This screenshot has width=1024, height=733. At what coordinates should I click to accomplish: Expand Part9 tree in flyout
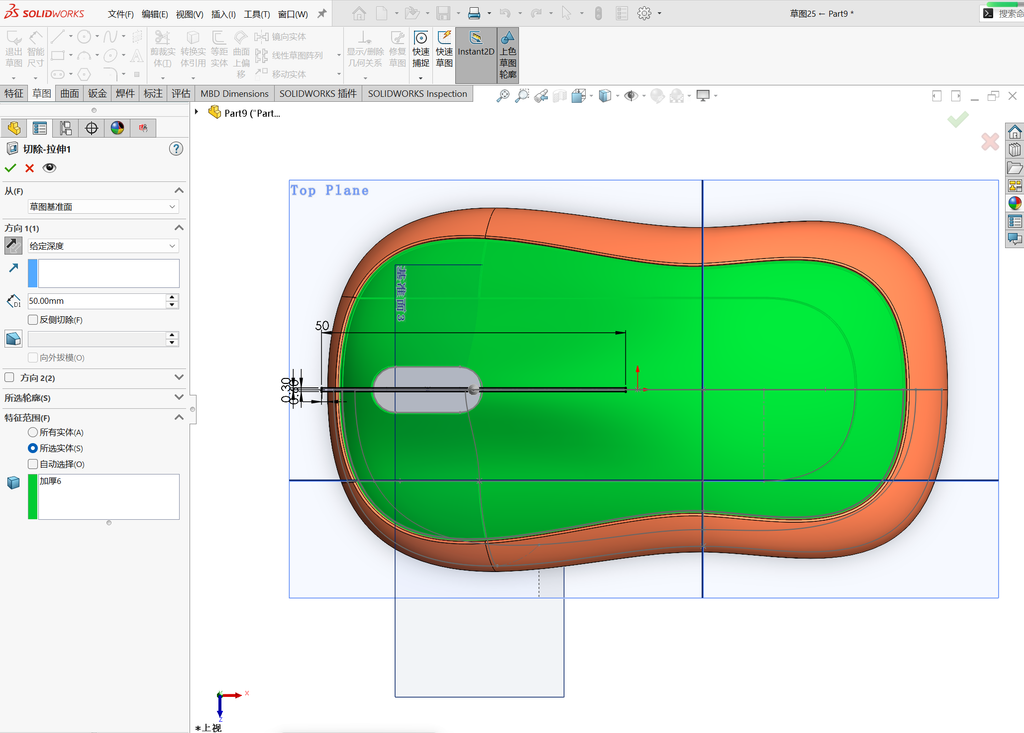coord(196,112)
